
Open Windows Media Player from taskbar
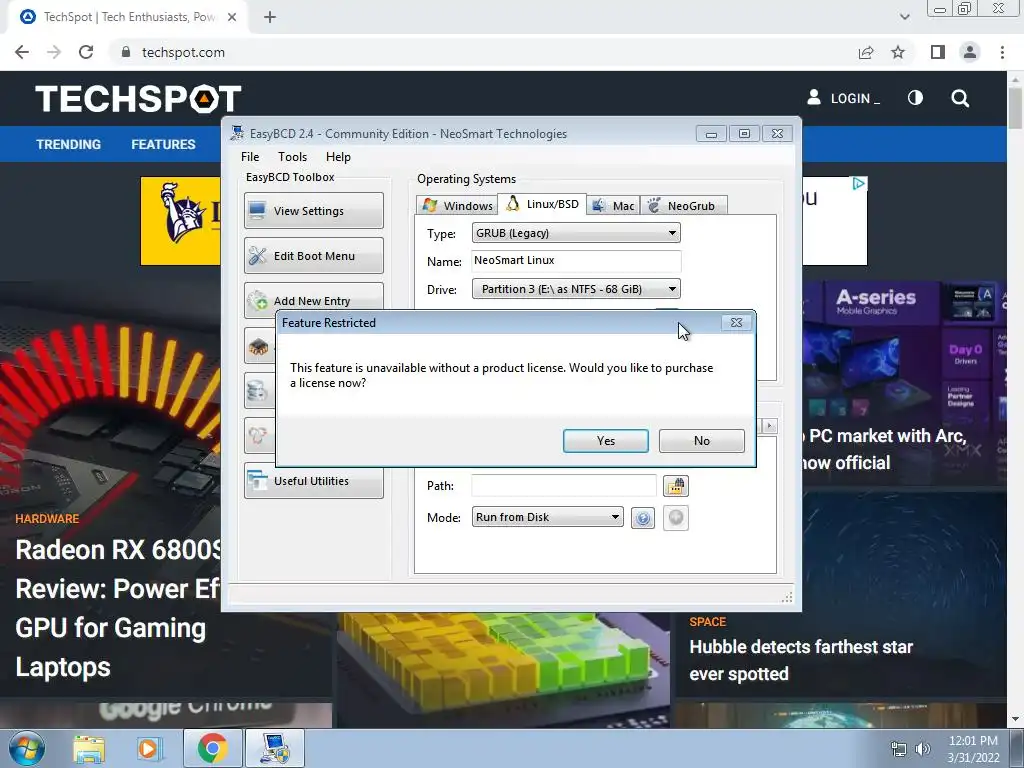coord(149,749)
